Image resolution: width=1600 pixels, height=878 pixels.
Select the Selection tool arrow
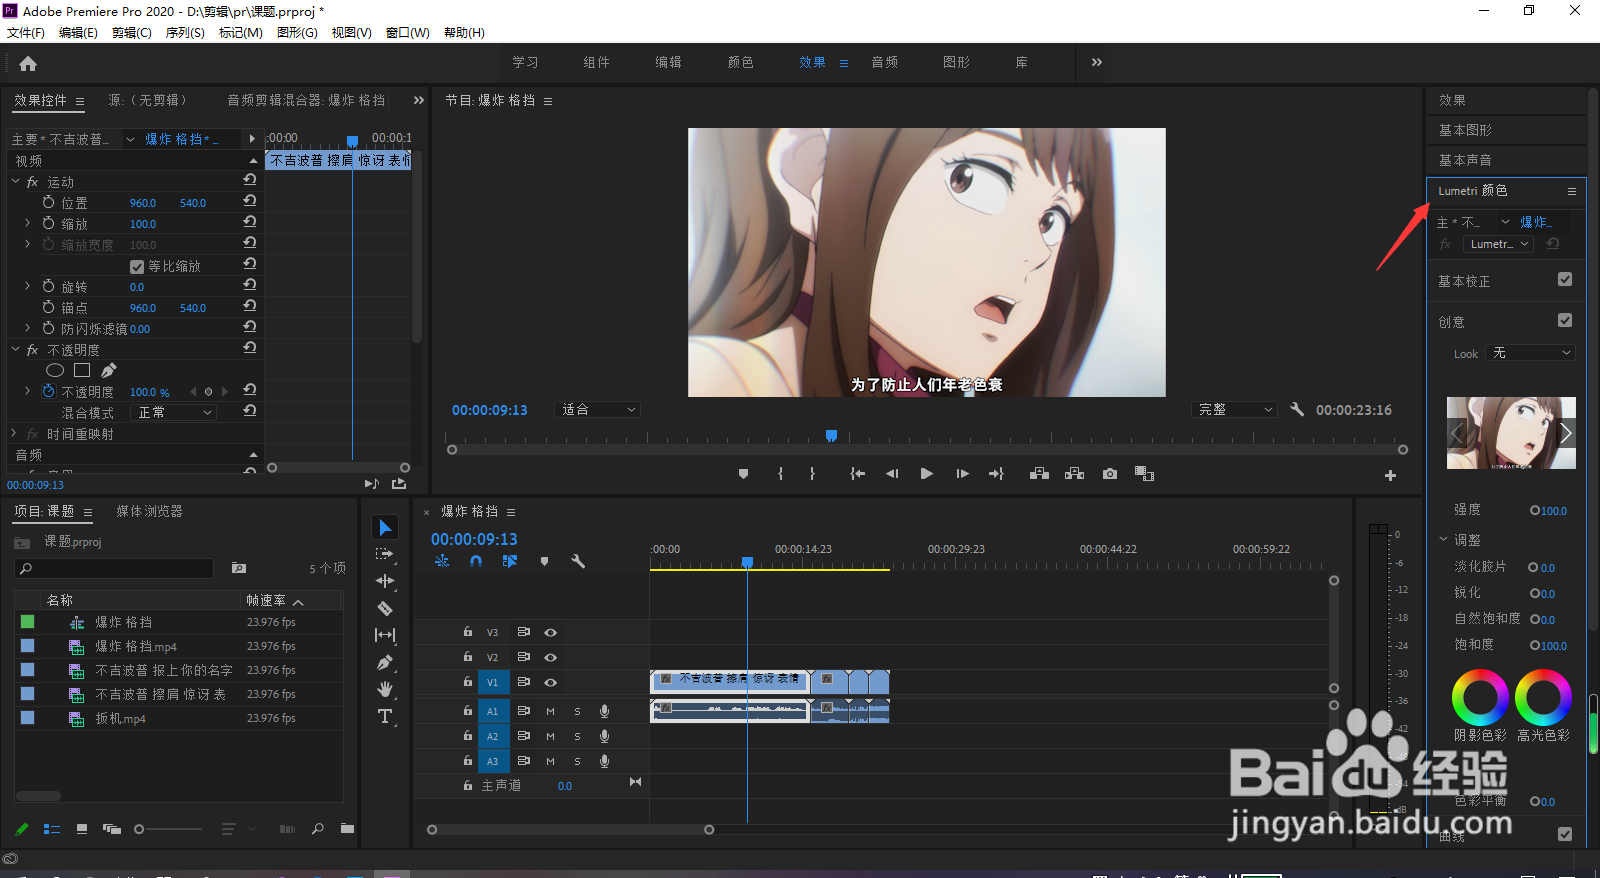pos(385,527)
